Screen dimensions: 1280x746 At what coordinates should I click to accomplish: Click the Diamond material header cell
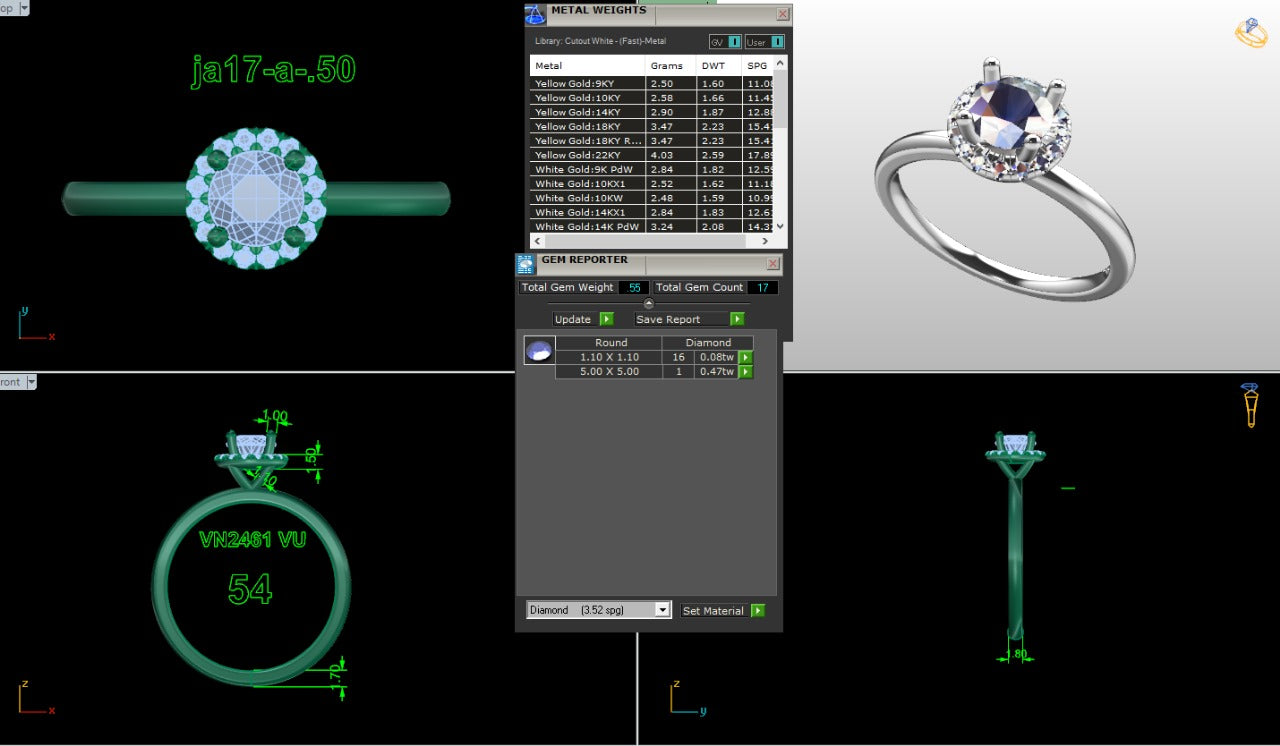[708, 343]
